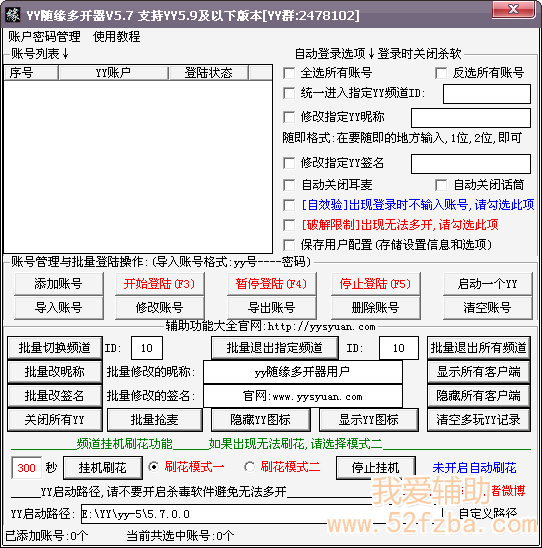Click 启动一个YY button
542x548 pixels.
488,284
